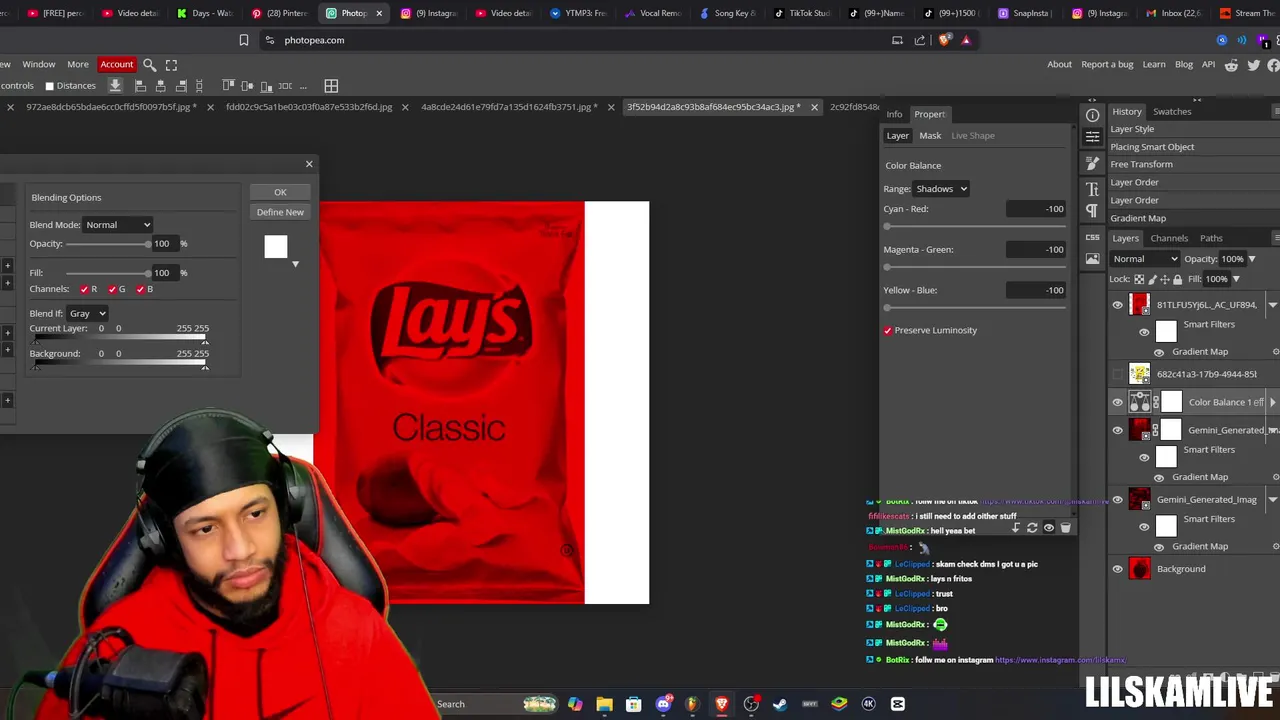Screen dimensions: 1280x720
Task: Open Steam icon in the Windows taskbar
Action: click(780, 704)
